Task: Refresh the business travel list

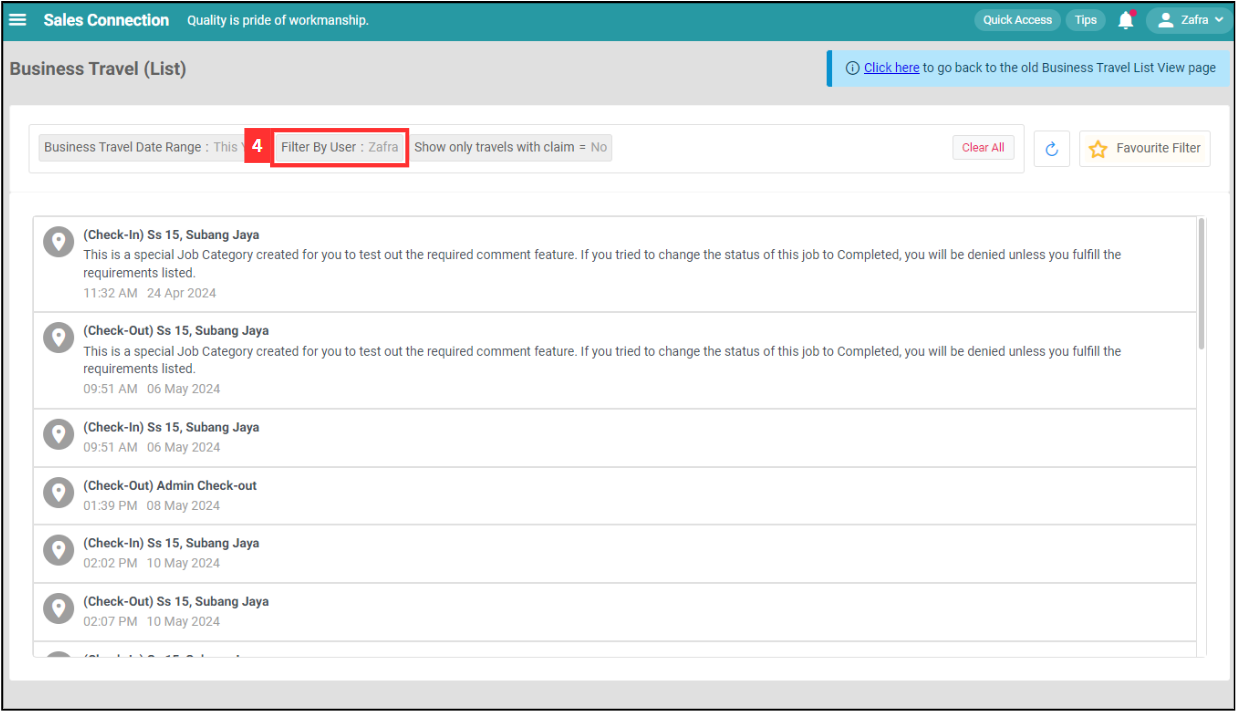Action: [x=1052, y=148]
